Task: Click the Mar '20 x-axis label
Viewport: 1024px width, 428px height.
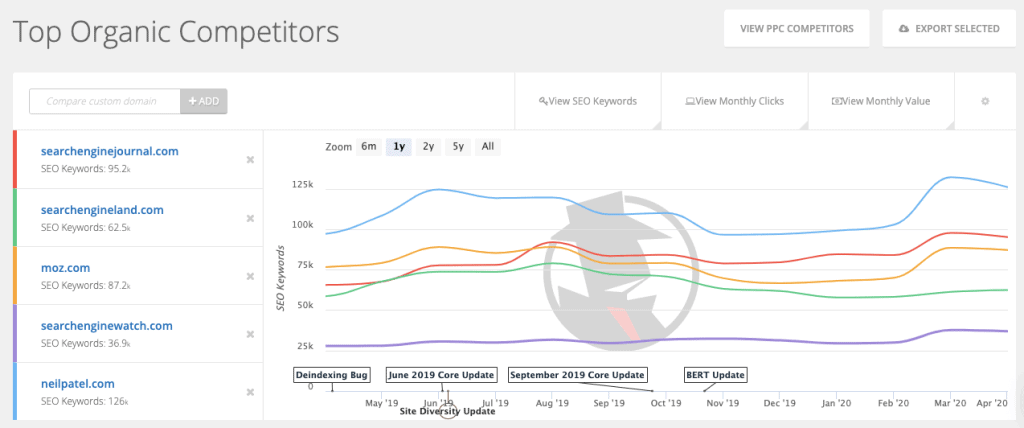Action: pyautogui.click(x=949, y=403)
